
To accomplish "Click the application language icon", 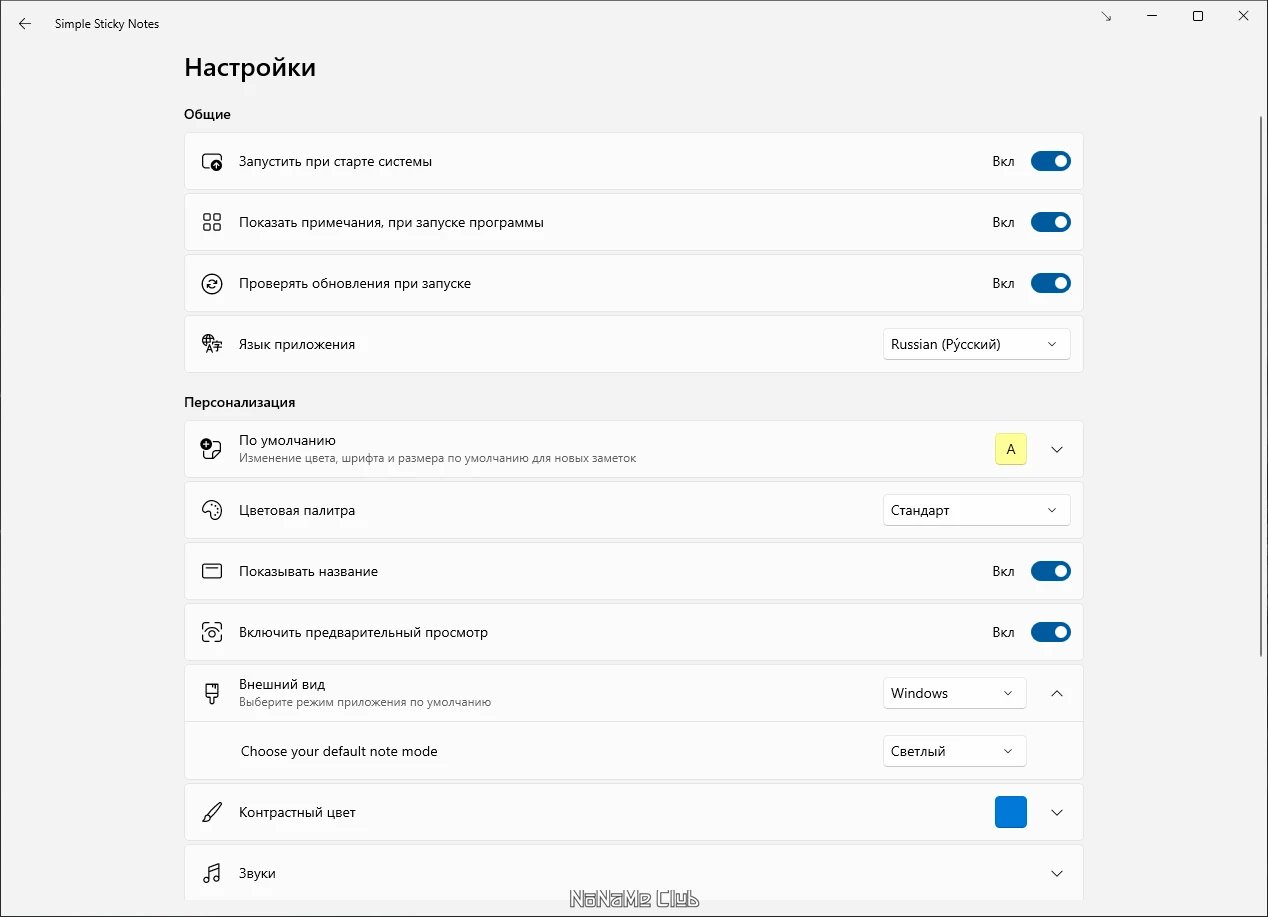I will click(212, 345).
